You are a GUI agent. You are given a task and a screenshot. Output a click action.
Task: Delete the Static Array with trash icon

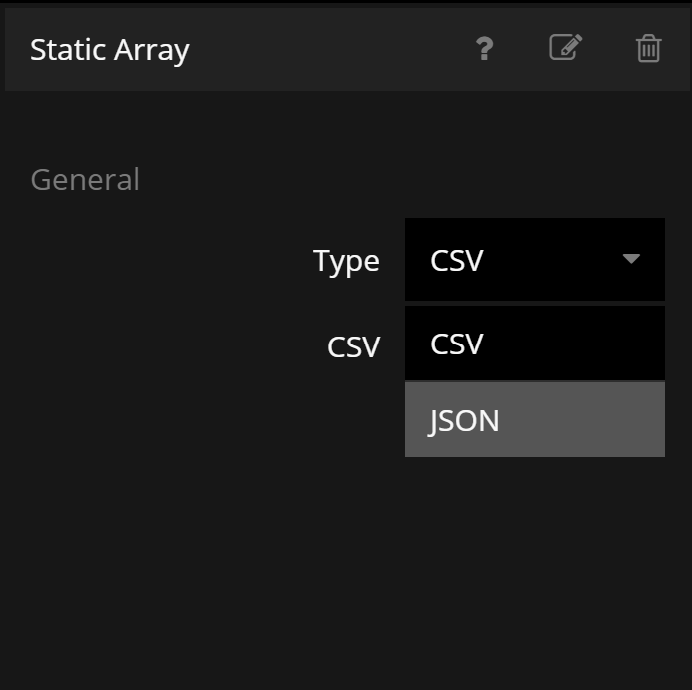click(648, 48)
